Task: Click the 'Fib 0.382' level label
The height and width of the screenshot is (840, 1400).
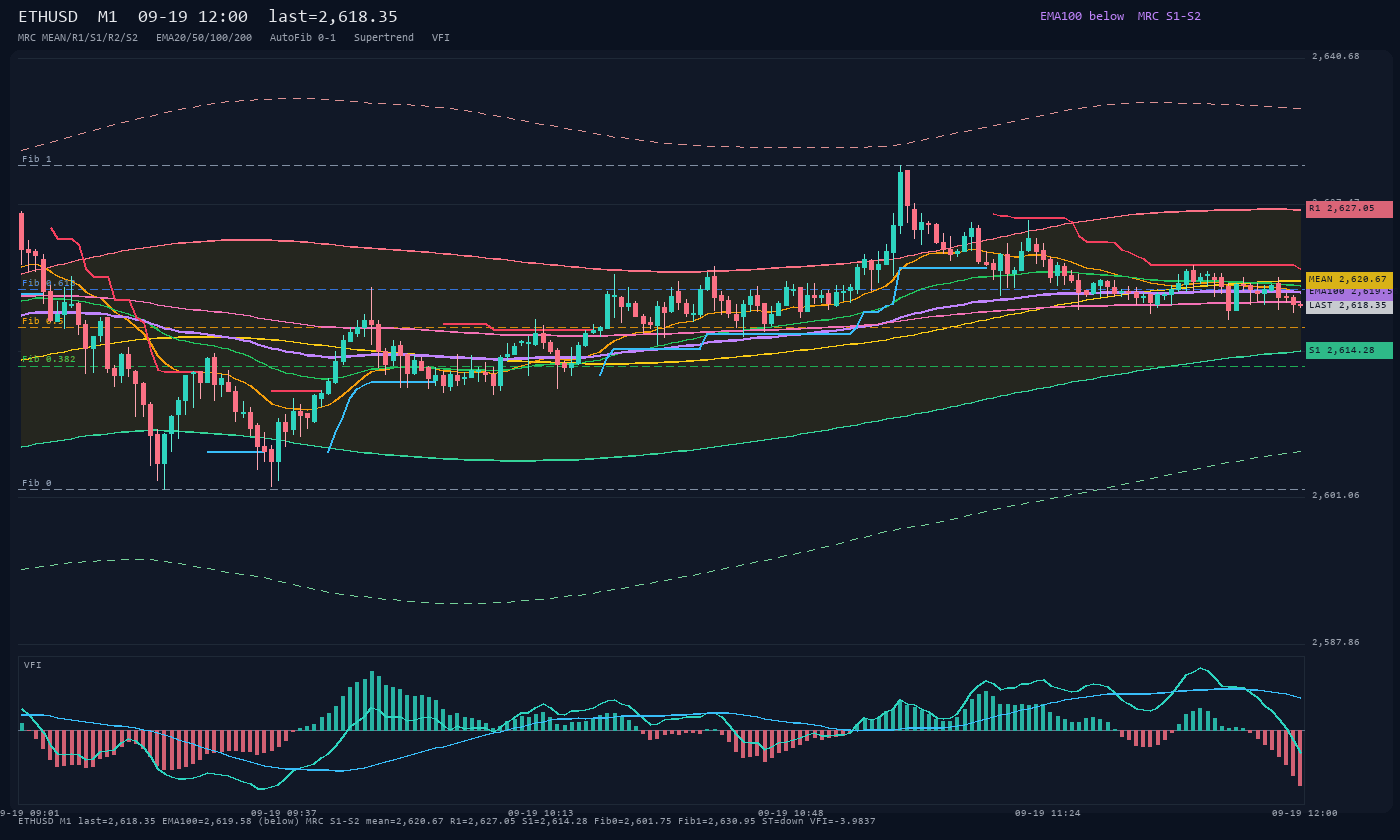Action: (49, 359)
